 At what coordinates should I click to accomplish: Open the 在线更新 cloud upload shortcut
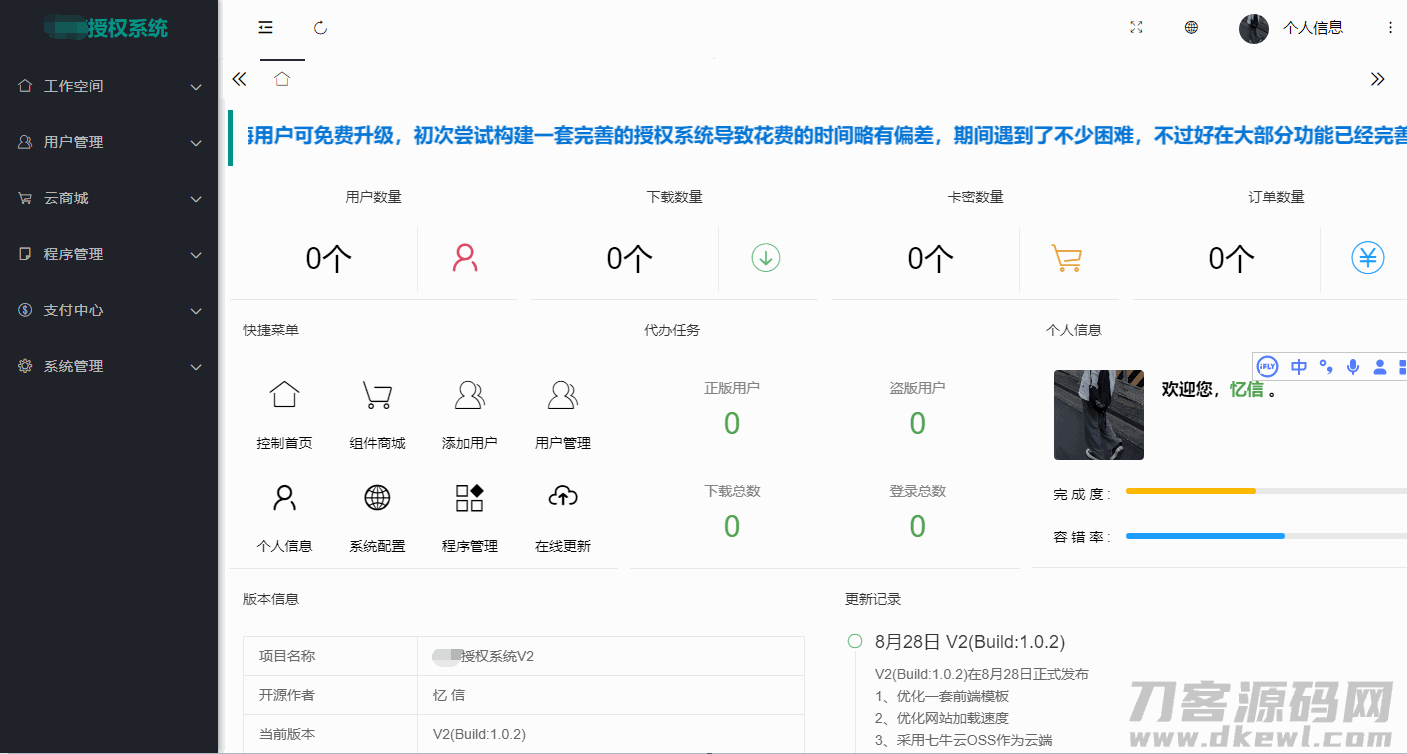pyautogui.click(x=563, y=498)
